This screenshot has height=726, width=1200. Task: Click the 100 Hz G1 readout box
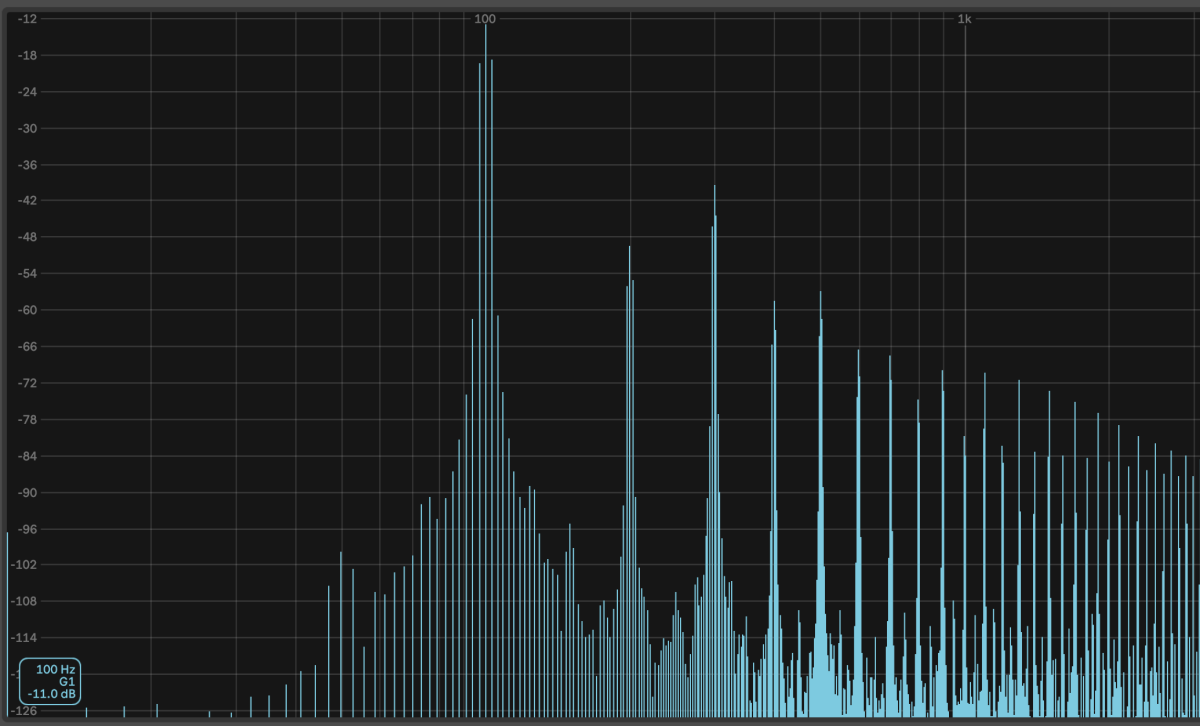click(50, 681)
